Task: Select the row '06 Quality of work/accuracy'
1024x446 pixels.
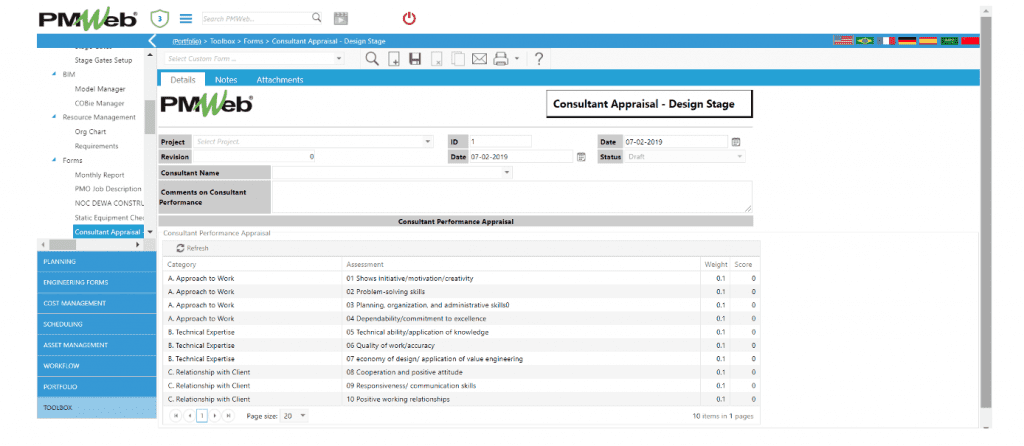Action: click(461, 345)
